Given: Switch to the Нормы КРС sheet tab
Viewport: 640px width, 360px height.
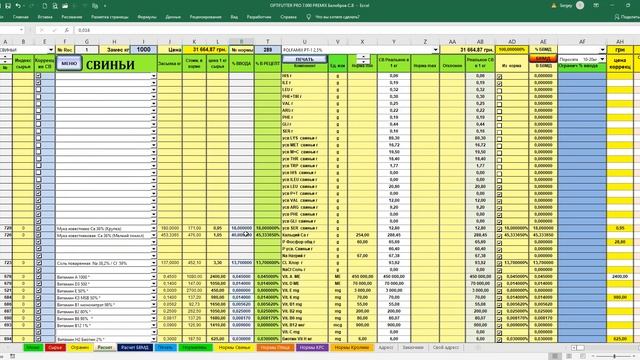Looking at the screenshot, I should pyautogui.click(x=312, y=347).
